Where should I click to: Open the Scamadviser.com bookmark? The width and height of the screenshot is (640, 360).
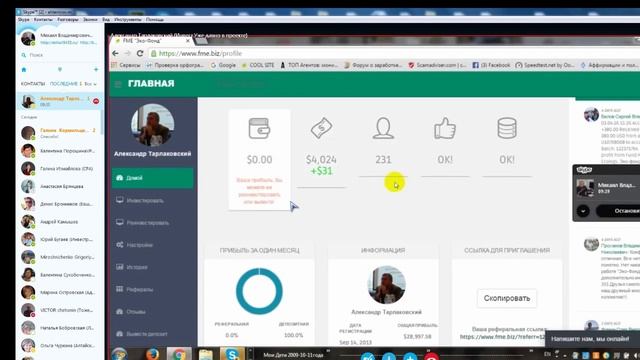point(438,65)
